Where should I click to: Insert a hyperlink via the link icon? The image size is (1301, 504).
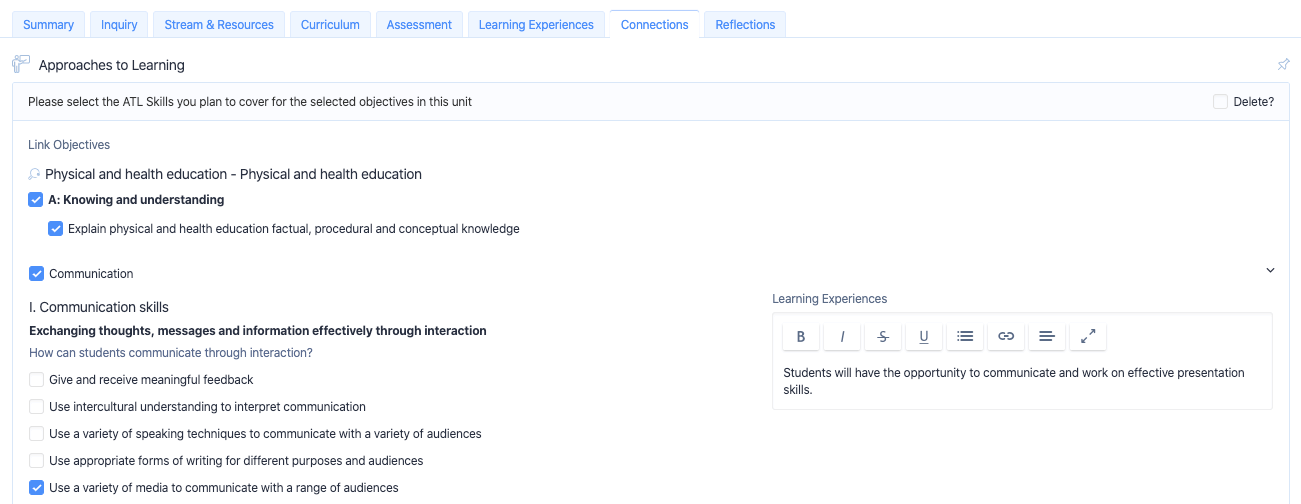pos(1006,337)
